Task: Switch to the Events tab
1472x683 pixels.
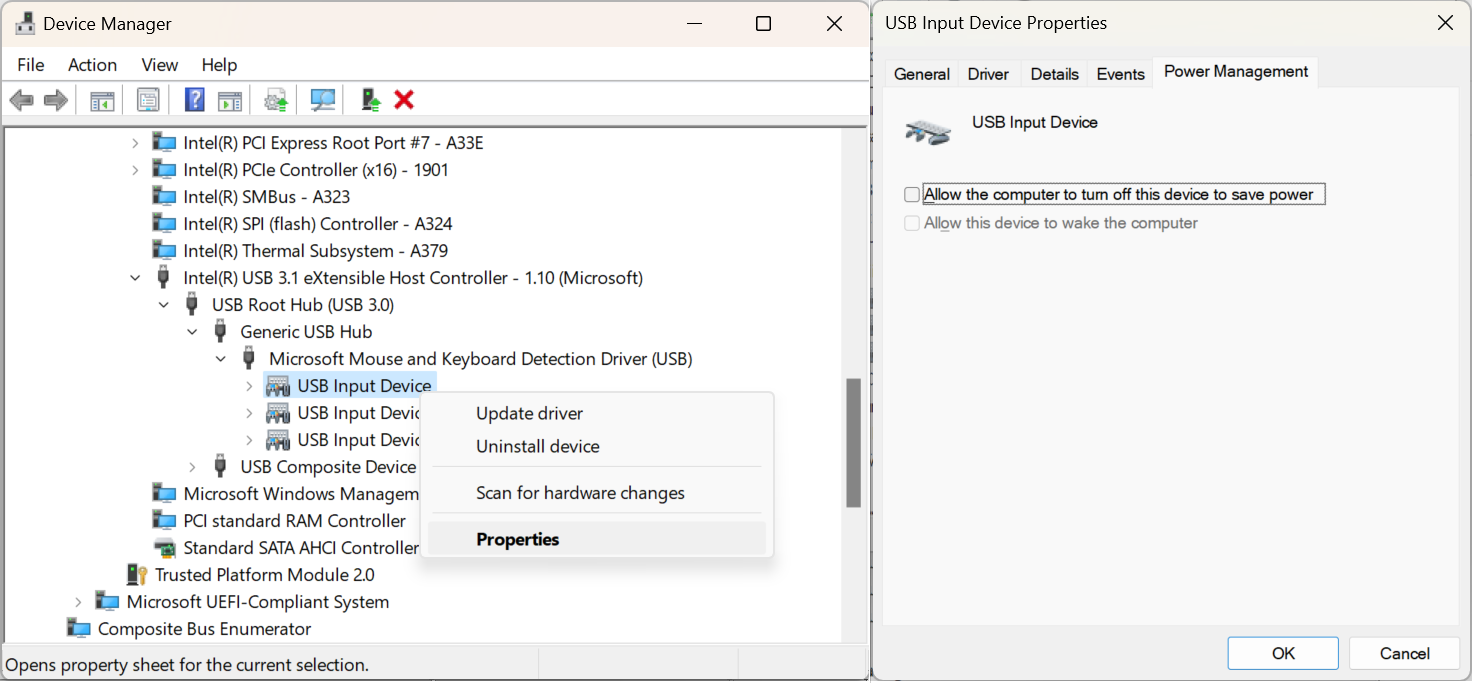Action: point(1120,74)
